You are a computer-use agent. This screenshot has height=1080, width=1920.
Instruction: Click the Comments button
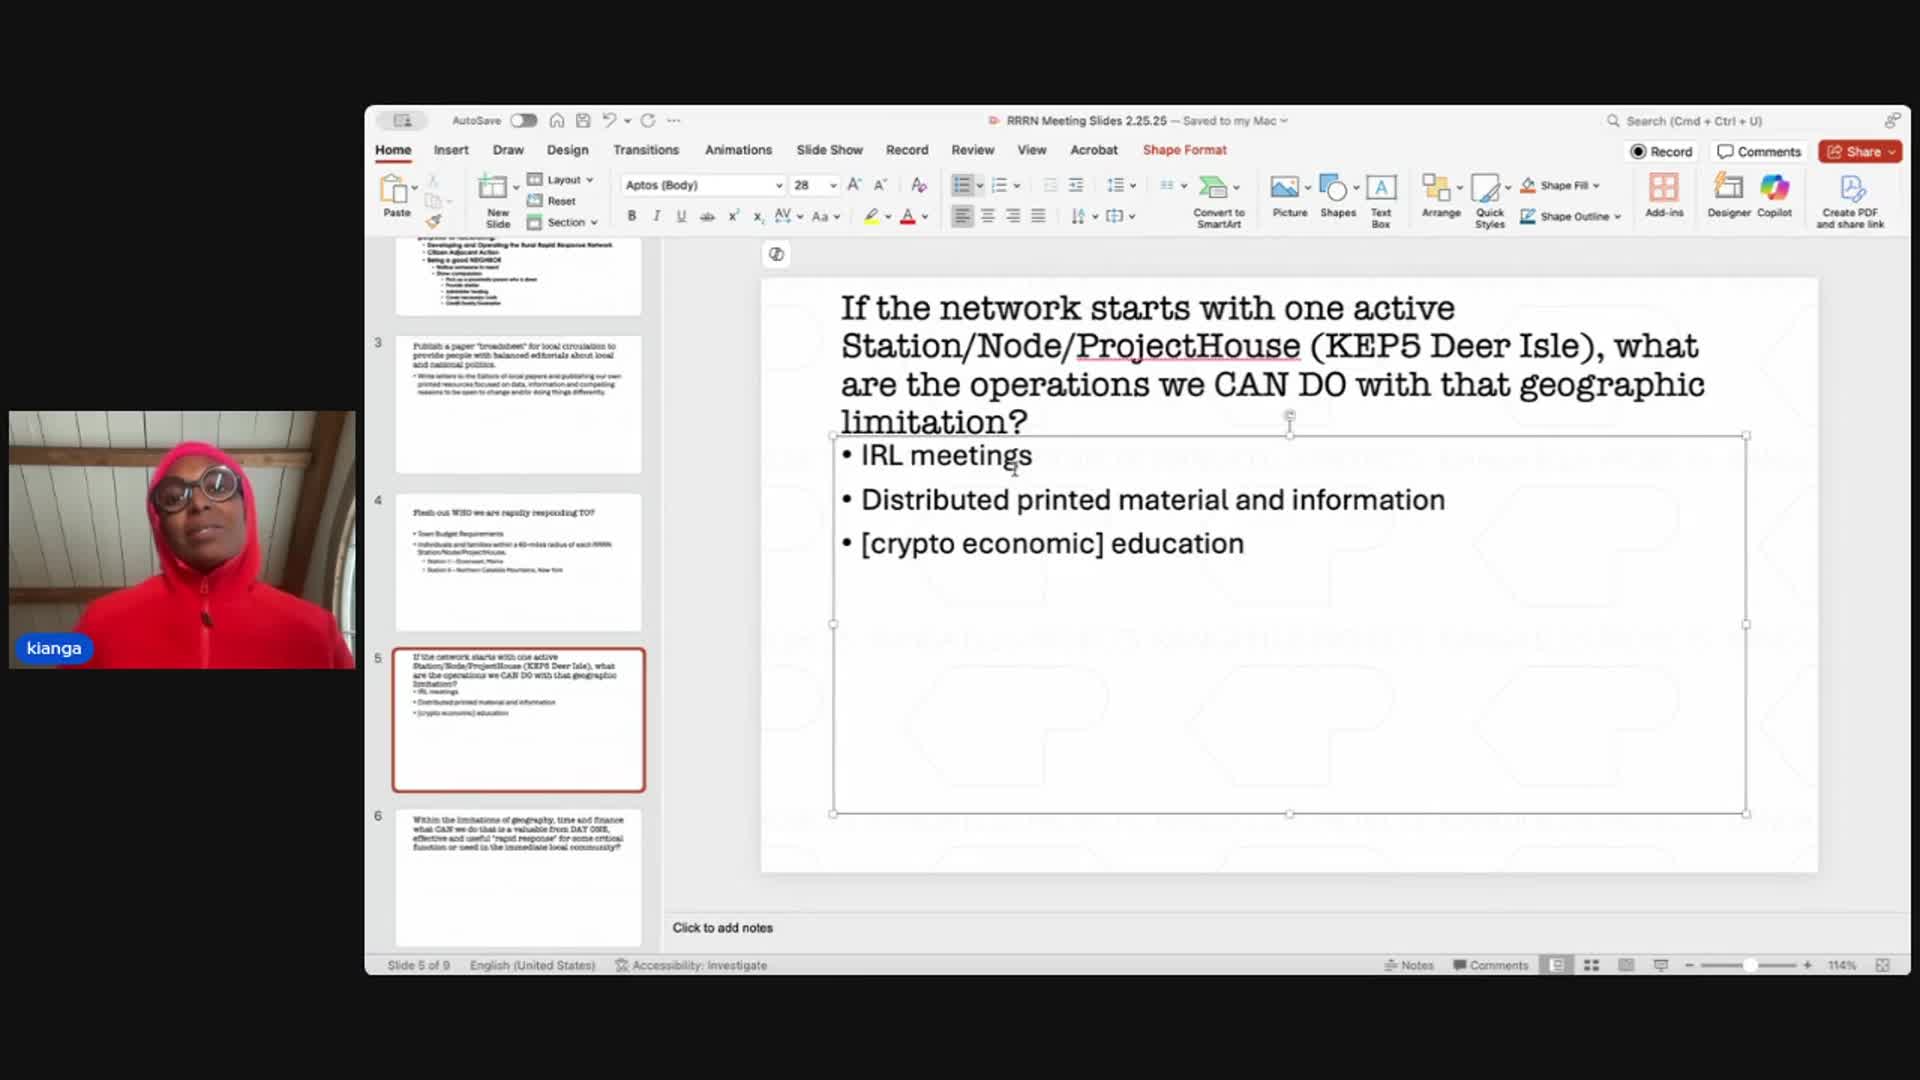coord(1759,152)
